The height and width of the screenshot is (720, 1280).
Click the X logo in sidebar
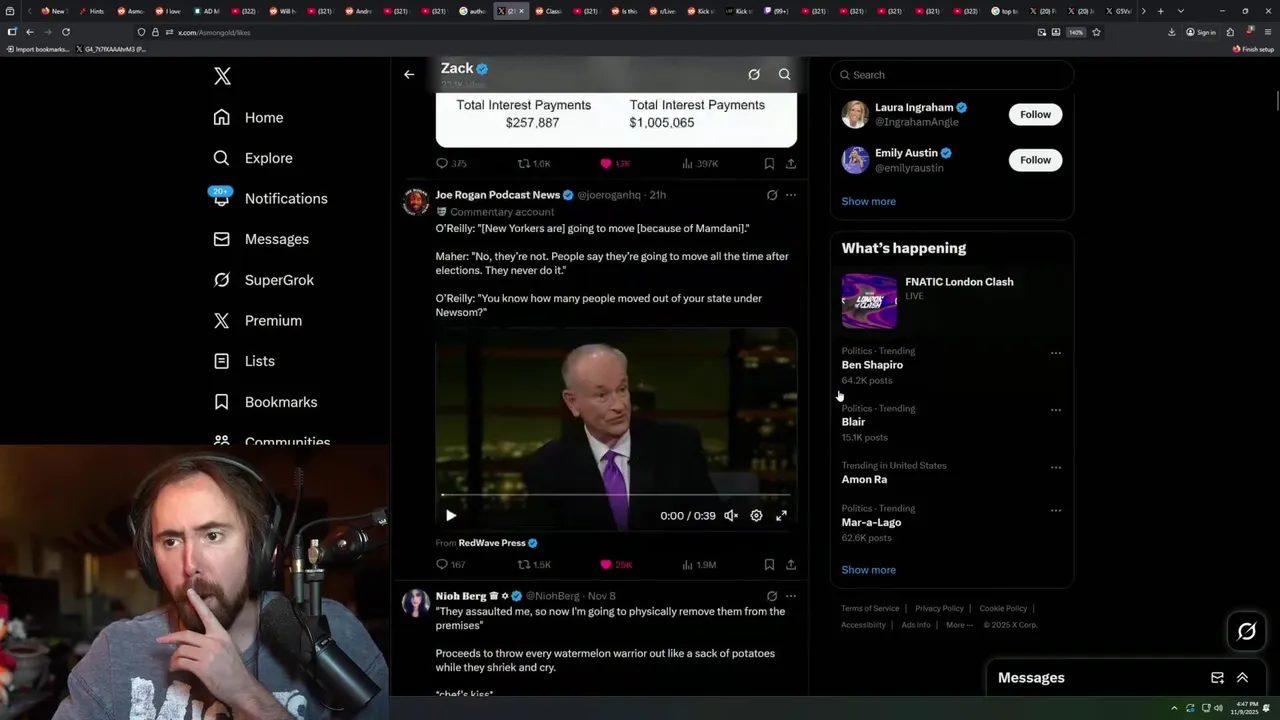tap(222, 76)
